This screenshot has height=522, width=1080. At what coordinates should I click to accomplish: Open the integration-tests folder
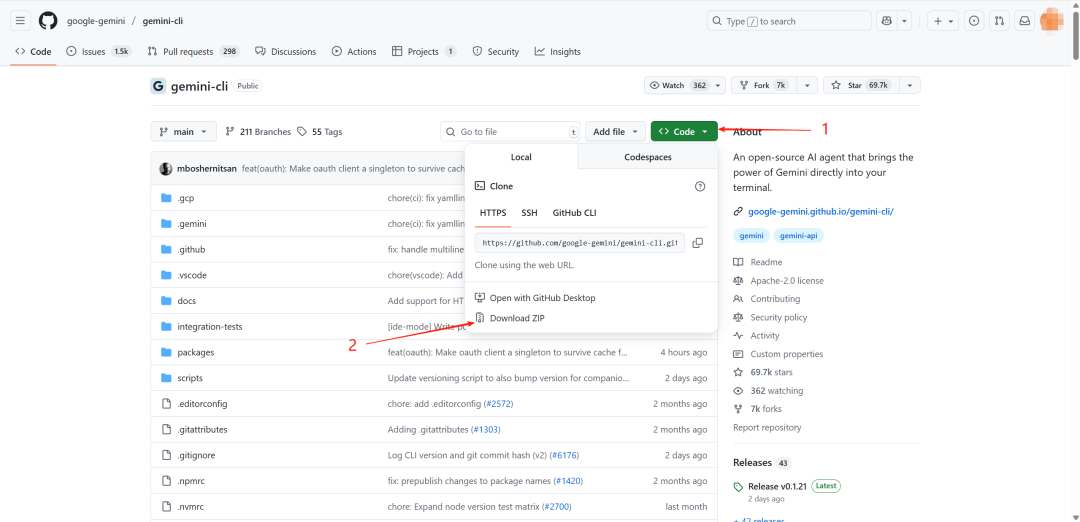pos(210,326)
